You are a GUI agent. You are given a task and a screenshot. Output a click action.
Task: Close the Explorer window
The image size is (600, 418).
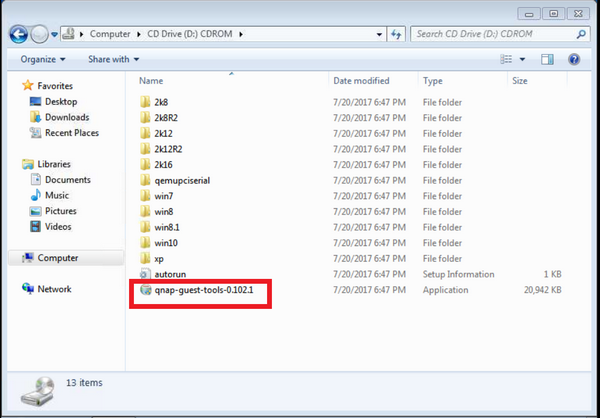pos(579,14)
